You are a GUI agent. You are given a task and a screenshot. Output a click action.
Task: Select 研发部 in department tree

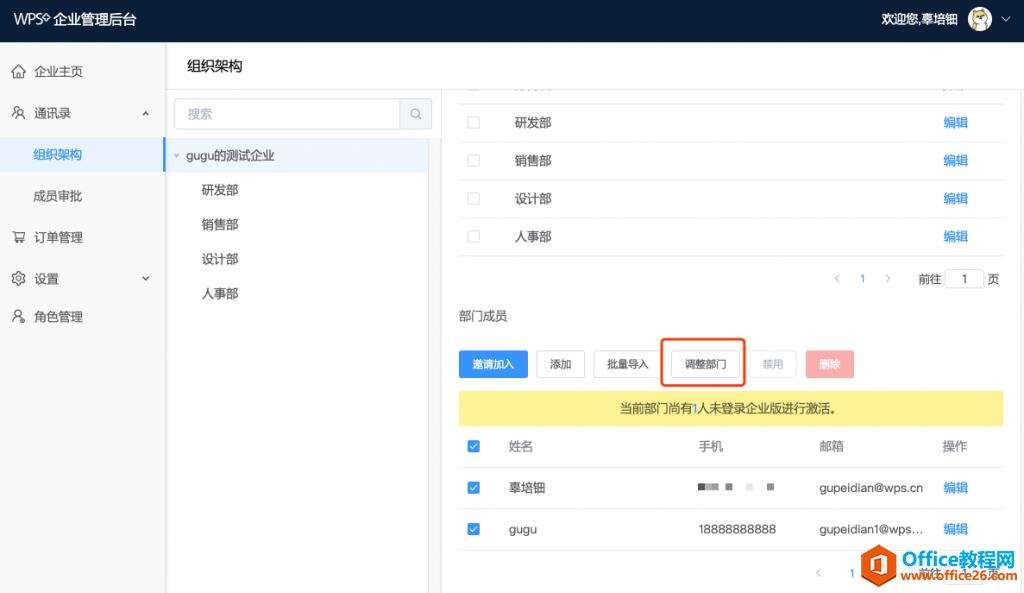[220, 190]
